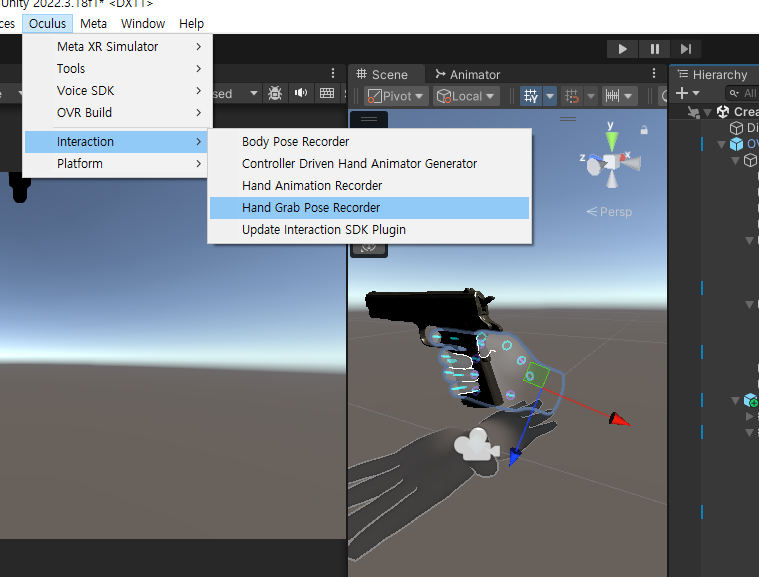
Task: Open the grid axis settings dropdown arrow
Action: [550, 96]
